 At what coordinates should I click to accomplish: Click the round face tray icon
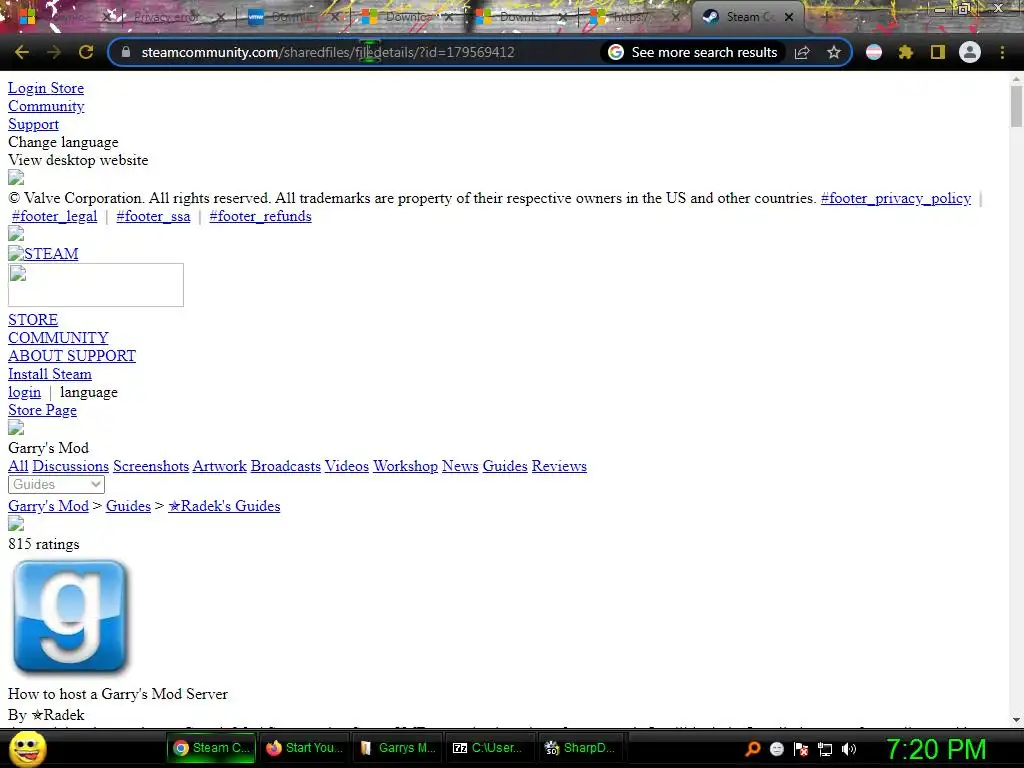pos(776,748)
